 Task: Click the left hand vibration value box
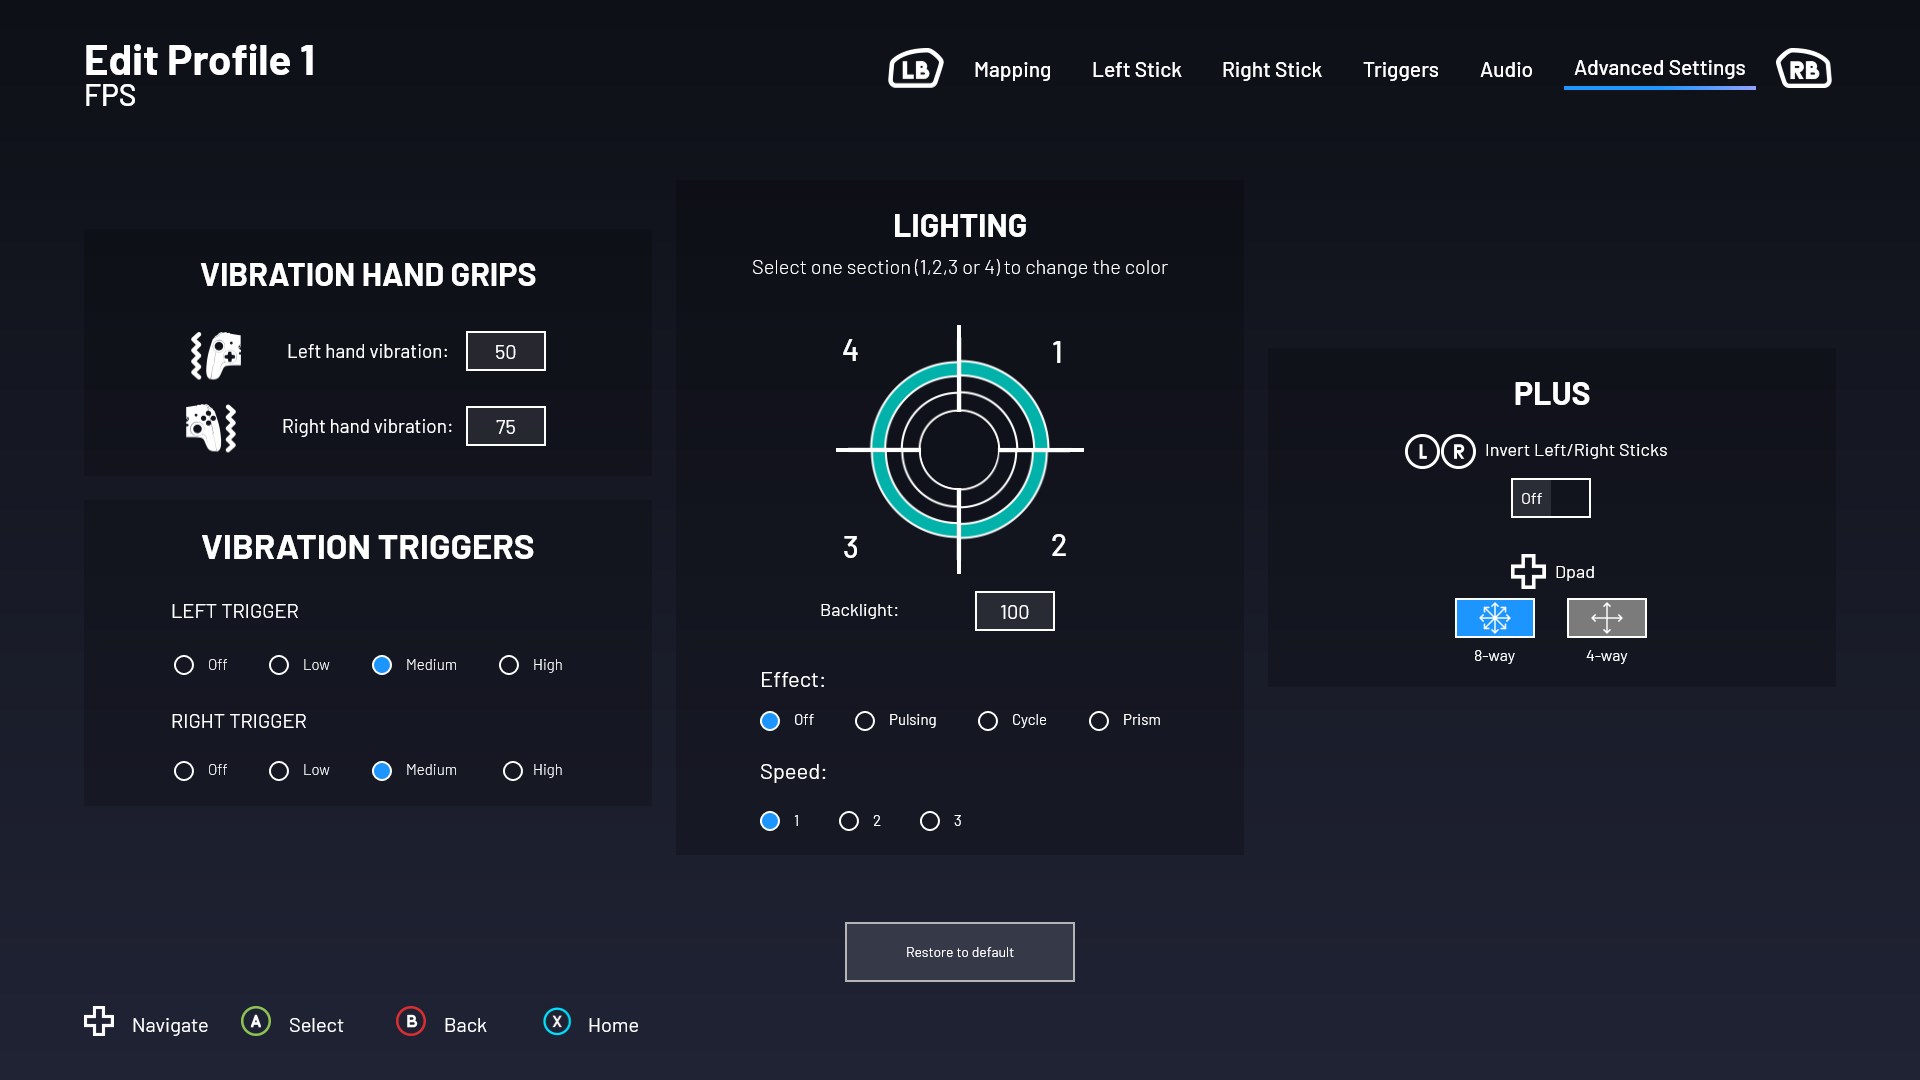[x=505, y=351]
